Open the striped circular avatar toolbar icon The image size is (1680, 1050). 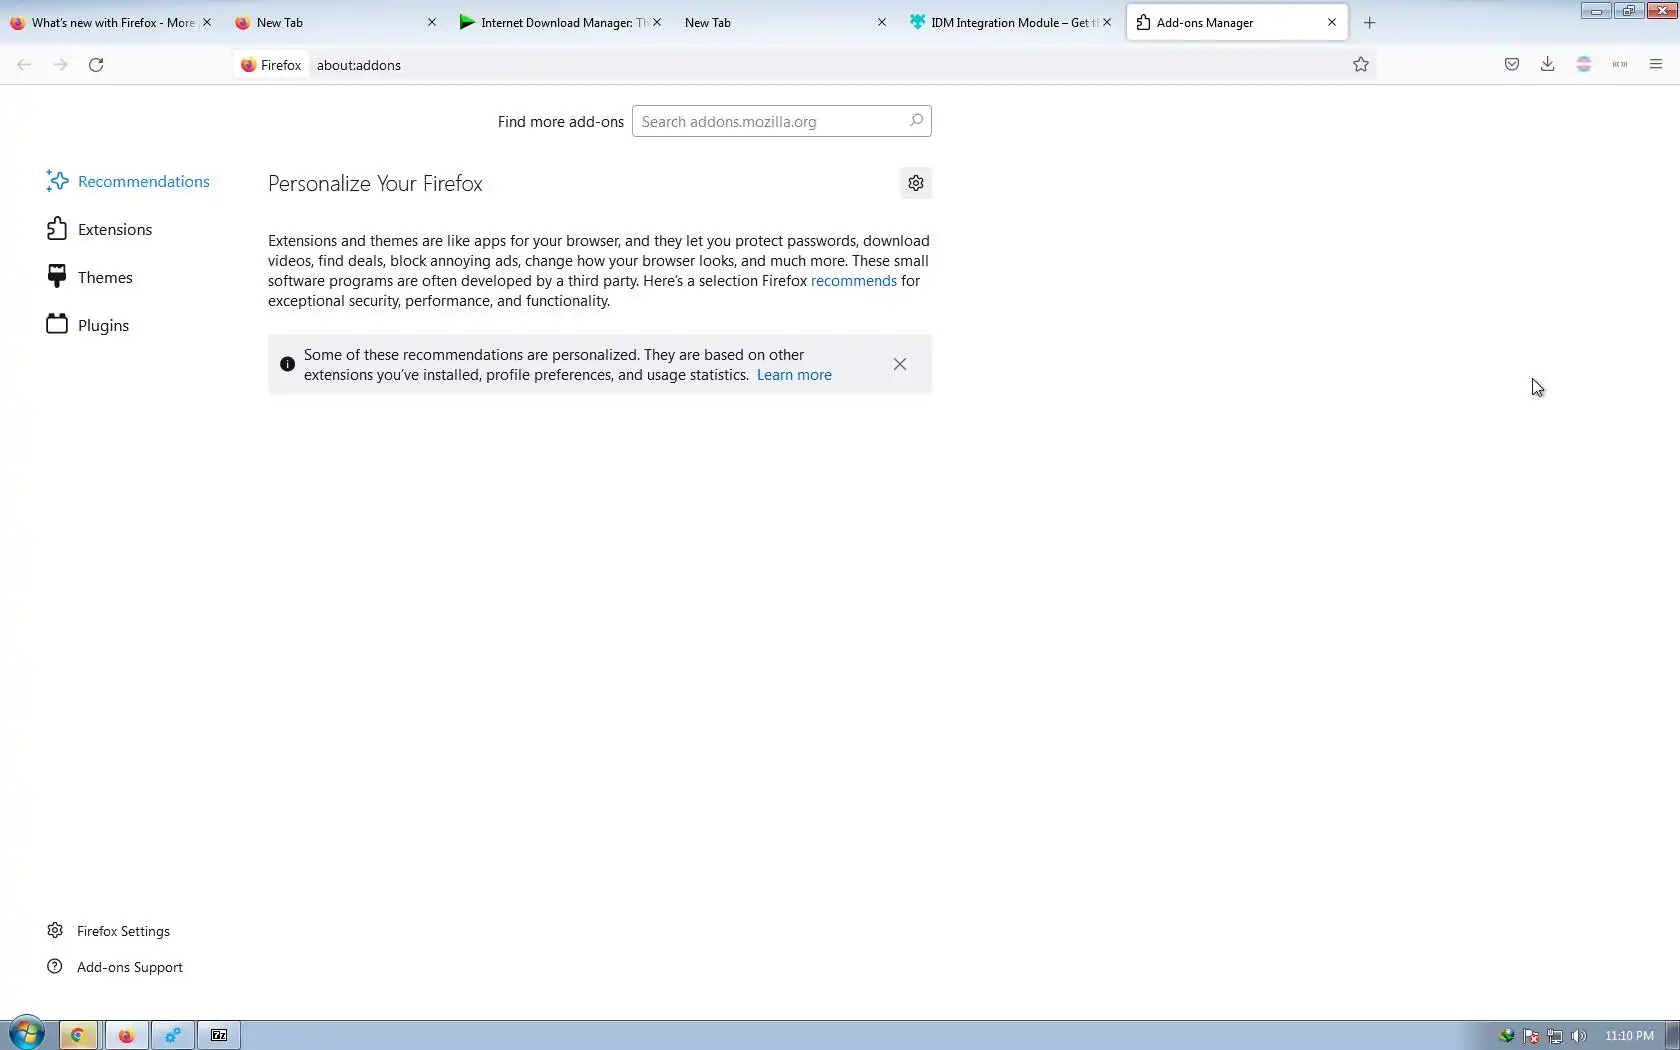(x=1584, y=65)
